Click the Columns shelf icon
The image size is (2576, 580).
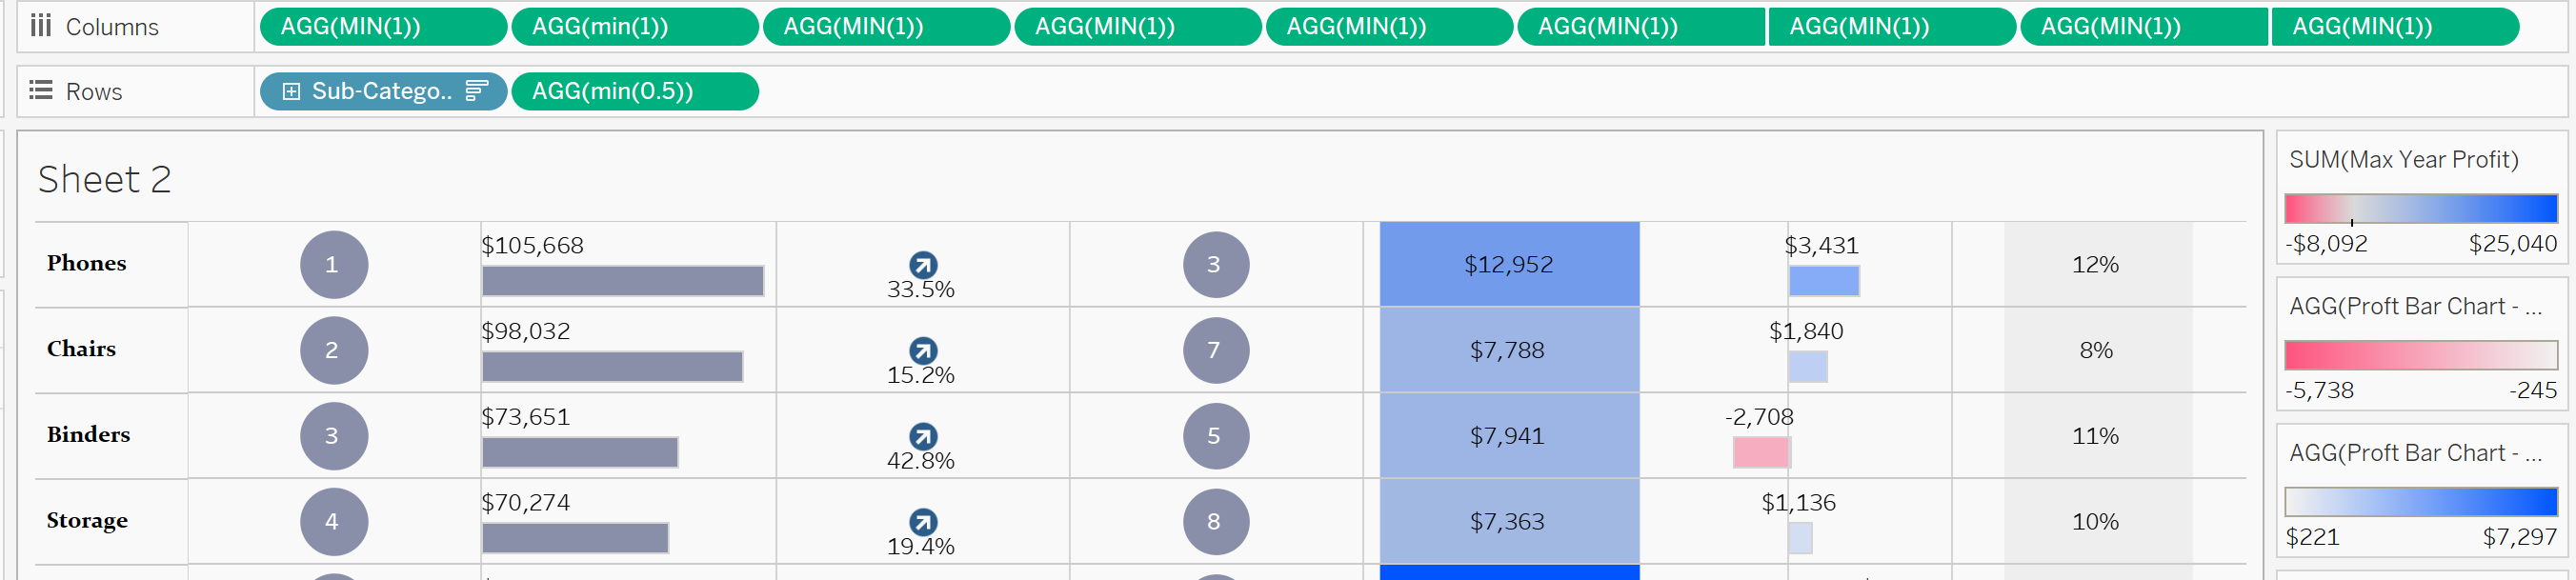(40, 26)
